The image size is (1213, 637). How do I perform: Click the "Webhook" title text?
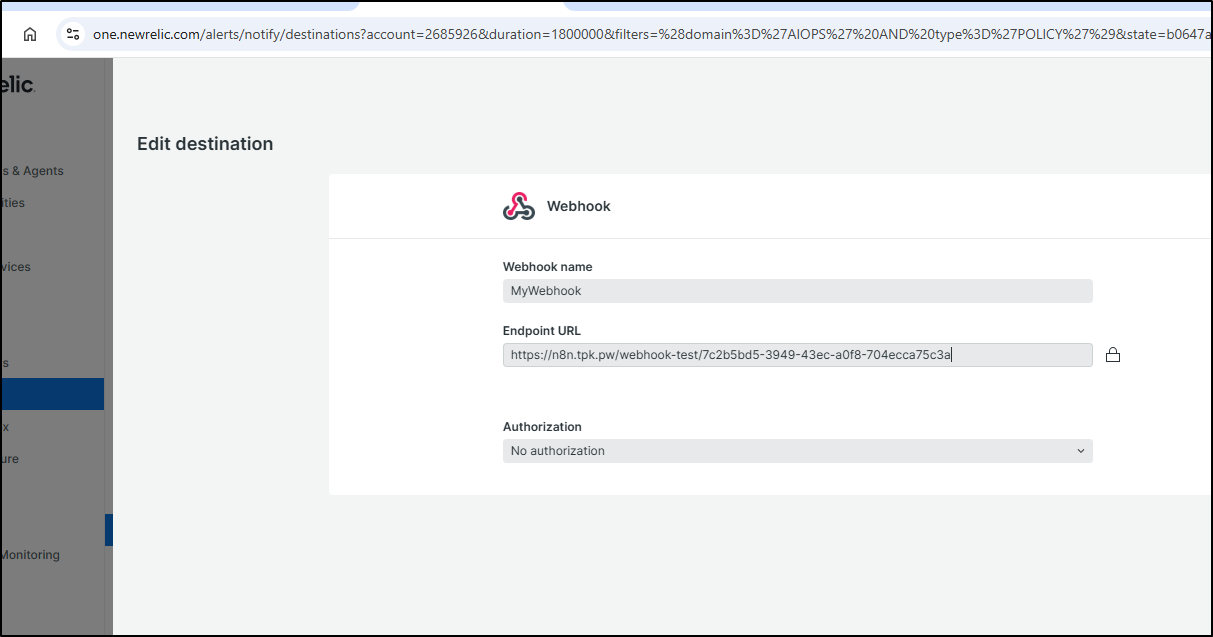point(579,206)
